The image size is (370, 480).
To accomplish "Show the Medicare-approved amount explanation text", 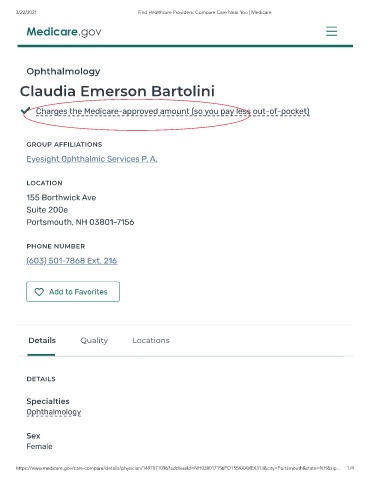I will 172,111.
